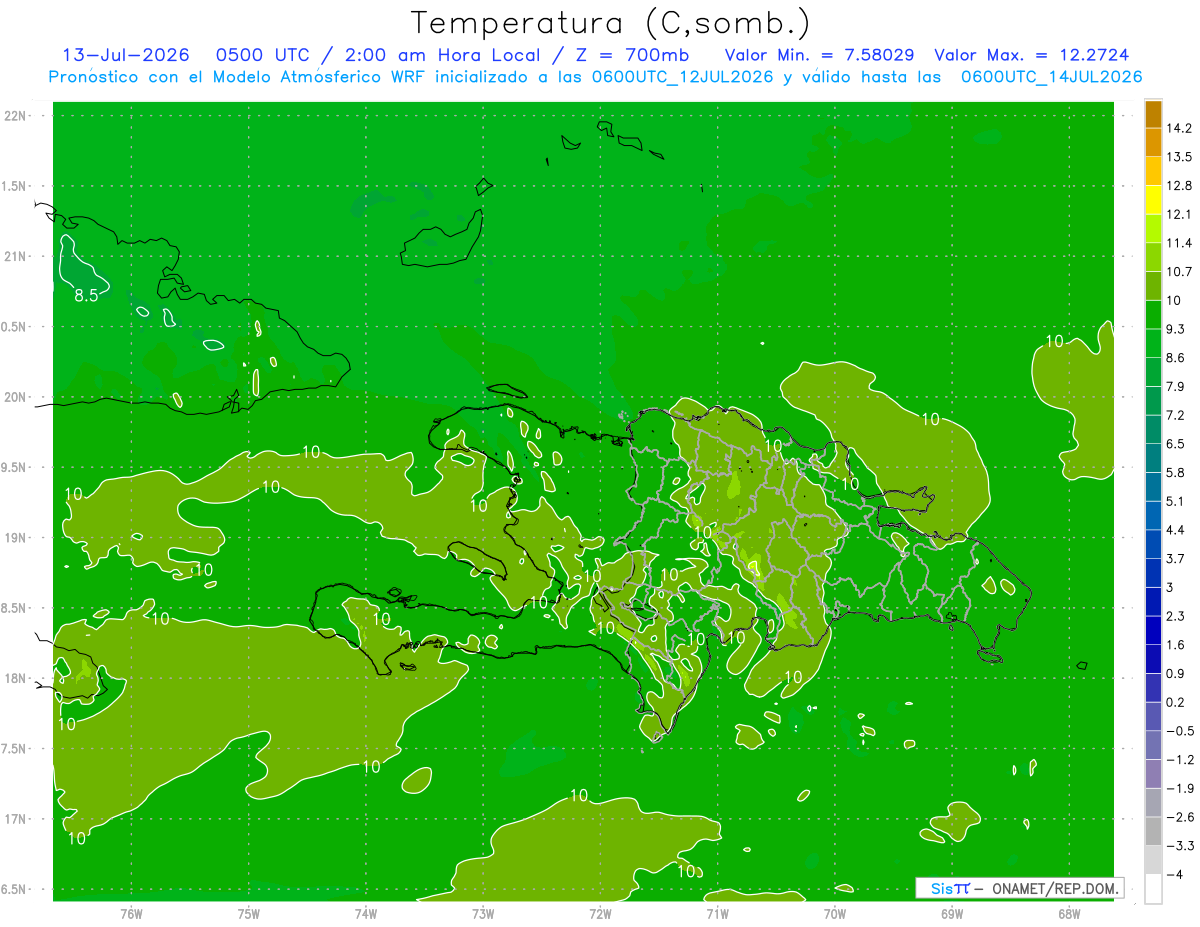Click the colorbar label '2.3'

(x=1177, y=616)
